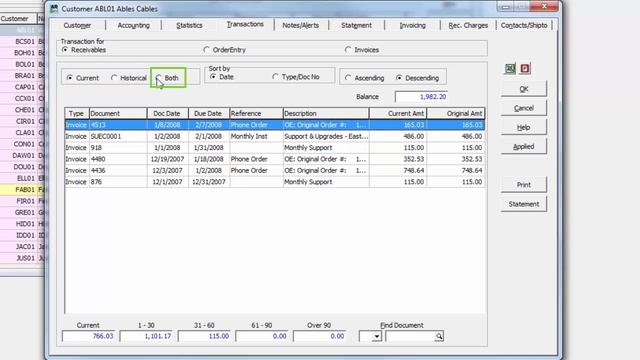Viewport: 640px width, 360px height.
Task: Select customer DAW01 in background list
Action: pos(22,156)
